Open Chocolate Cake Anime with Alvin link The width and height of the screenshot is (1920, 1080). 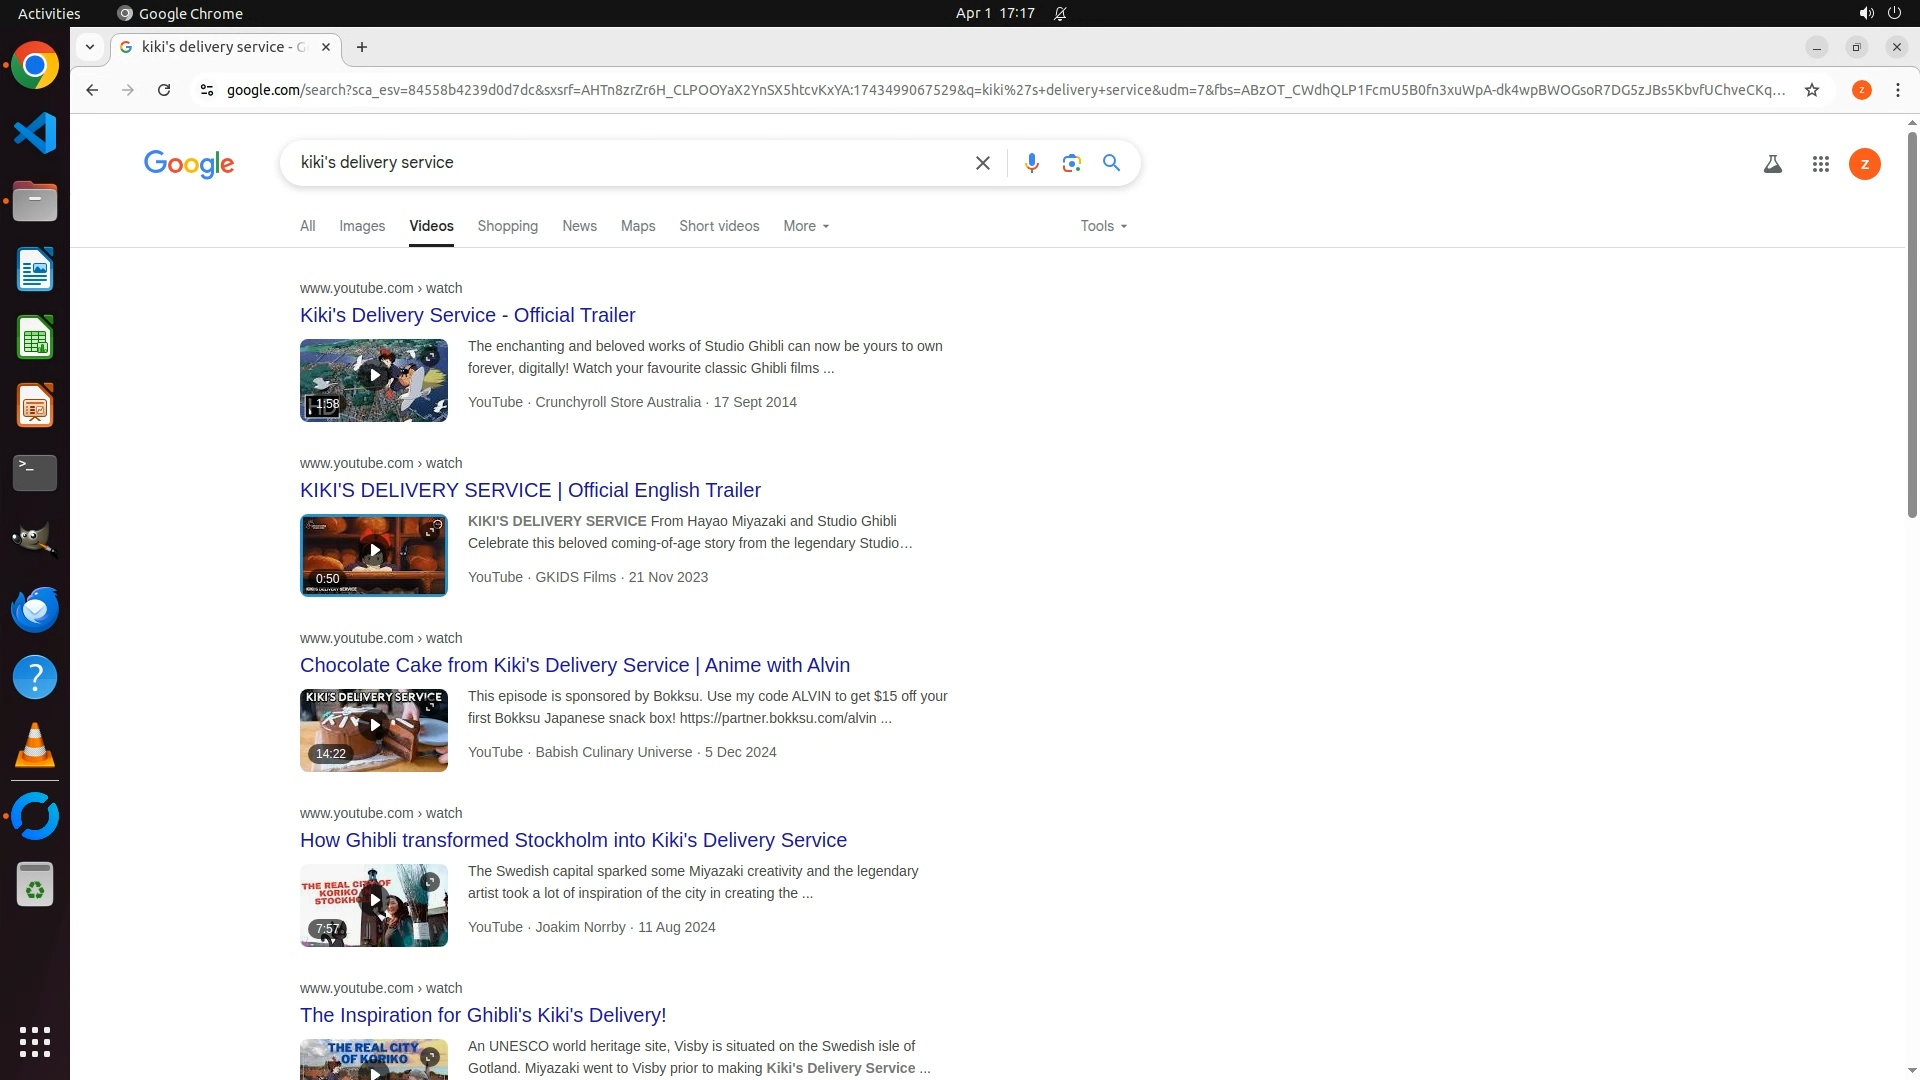574,665
